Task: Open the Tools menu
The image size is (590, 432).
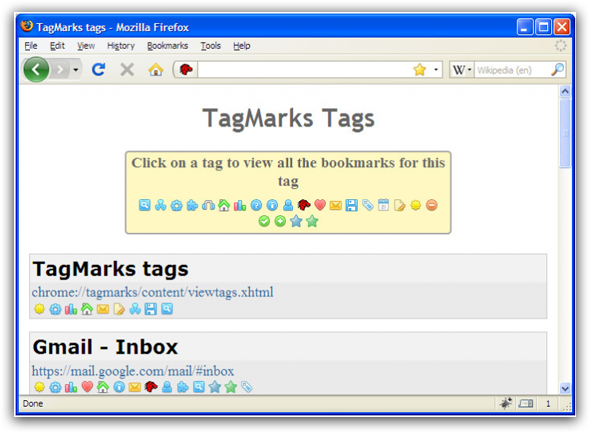Action: point(210,46)
